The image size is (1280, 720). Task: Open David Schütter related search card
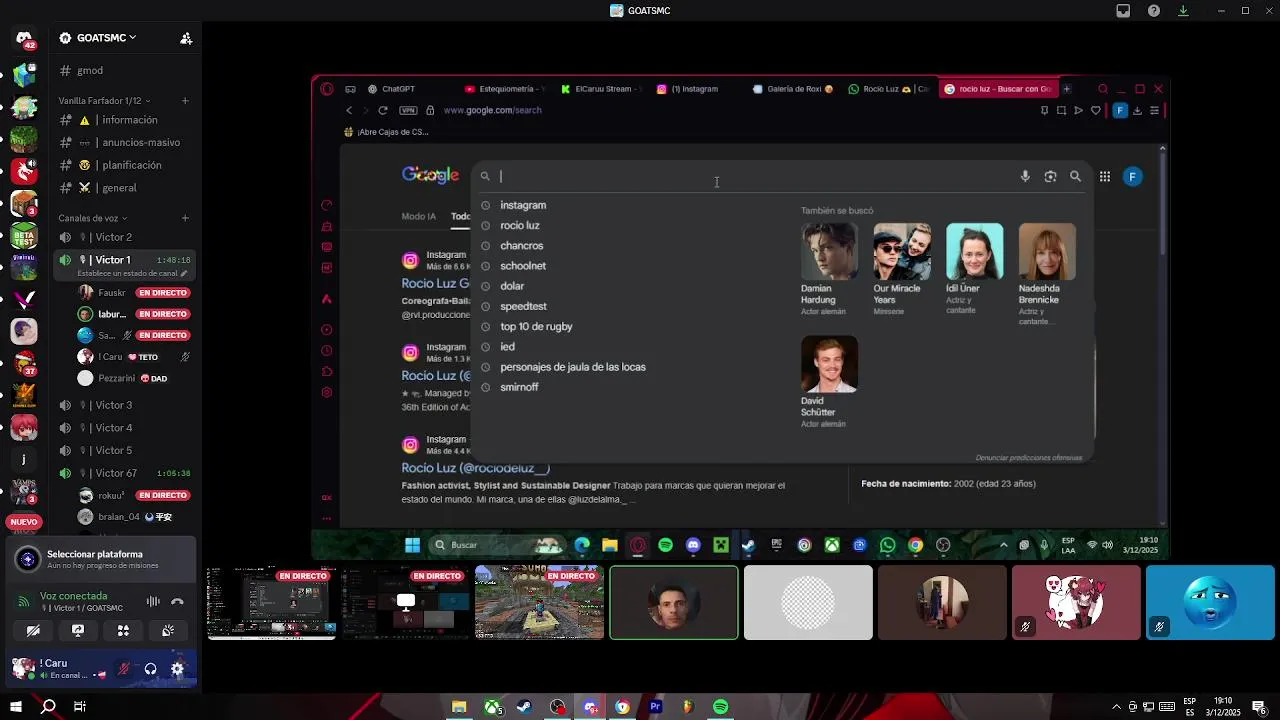point(829,382)
